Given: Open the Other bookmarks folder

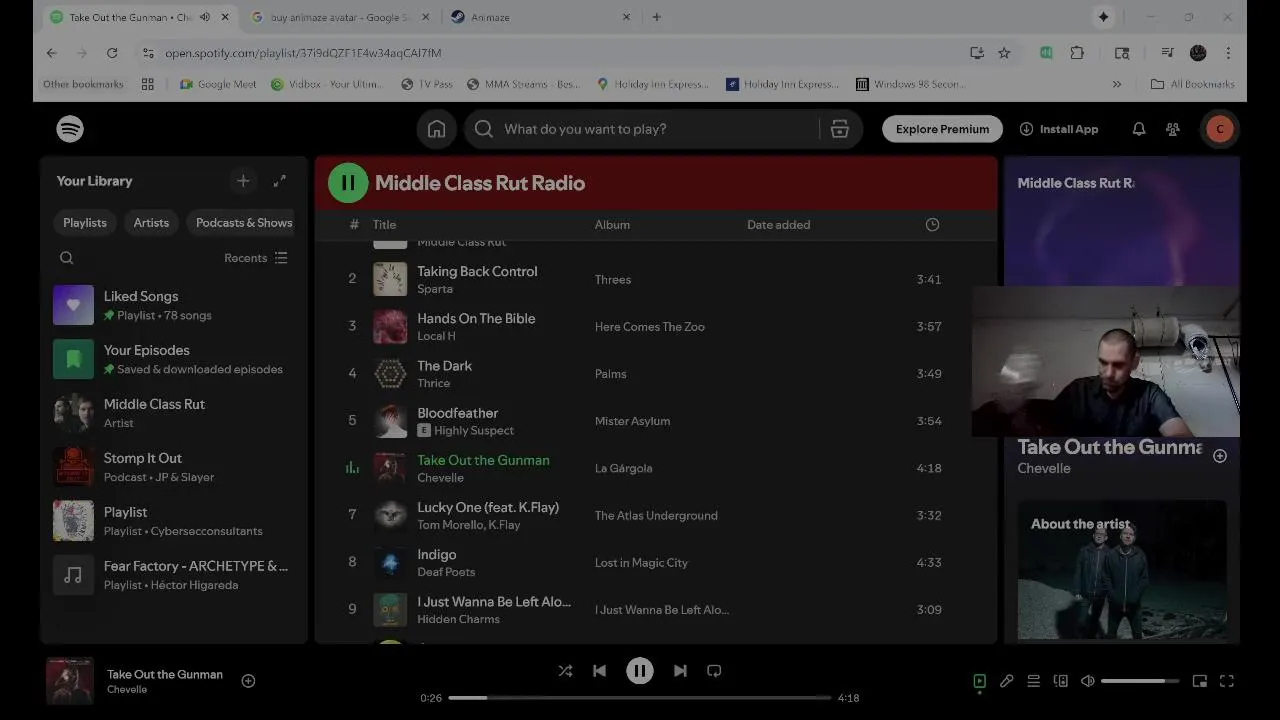Looking at the screenshot, I should 83,84.
